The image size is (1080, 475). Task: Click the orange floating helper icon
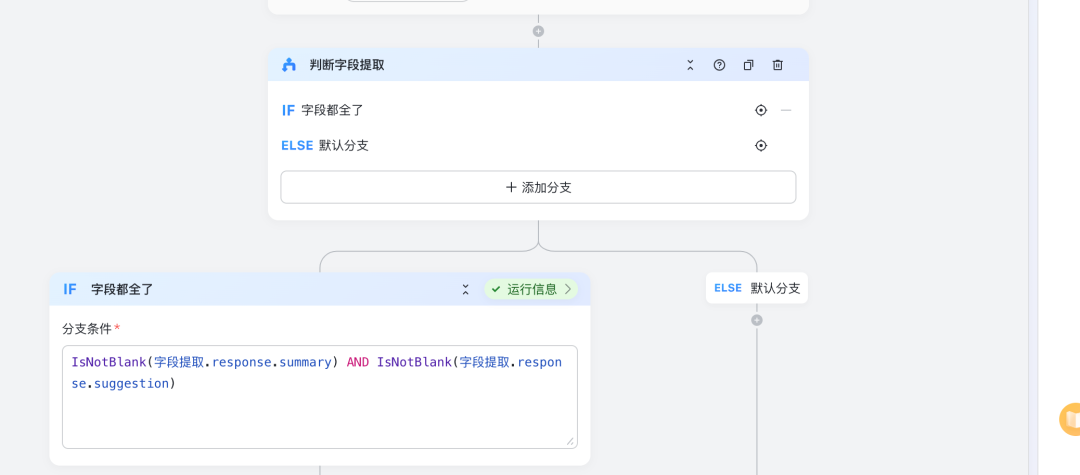click(1070, 419)
